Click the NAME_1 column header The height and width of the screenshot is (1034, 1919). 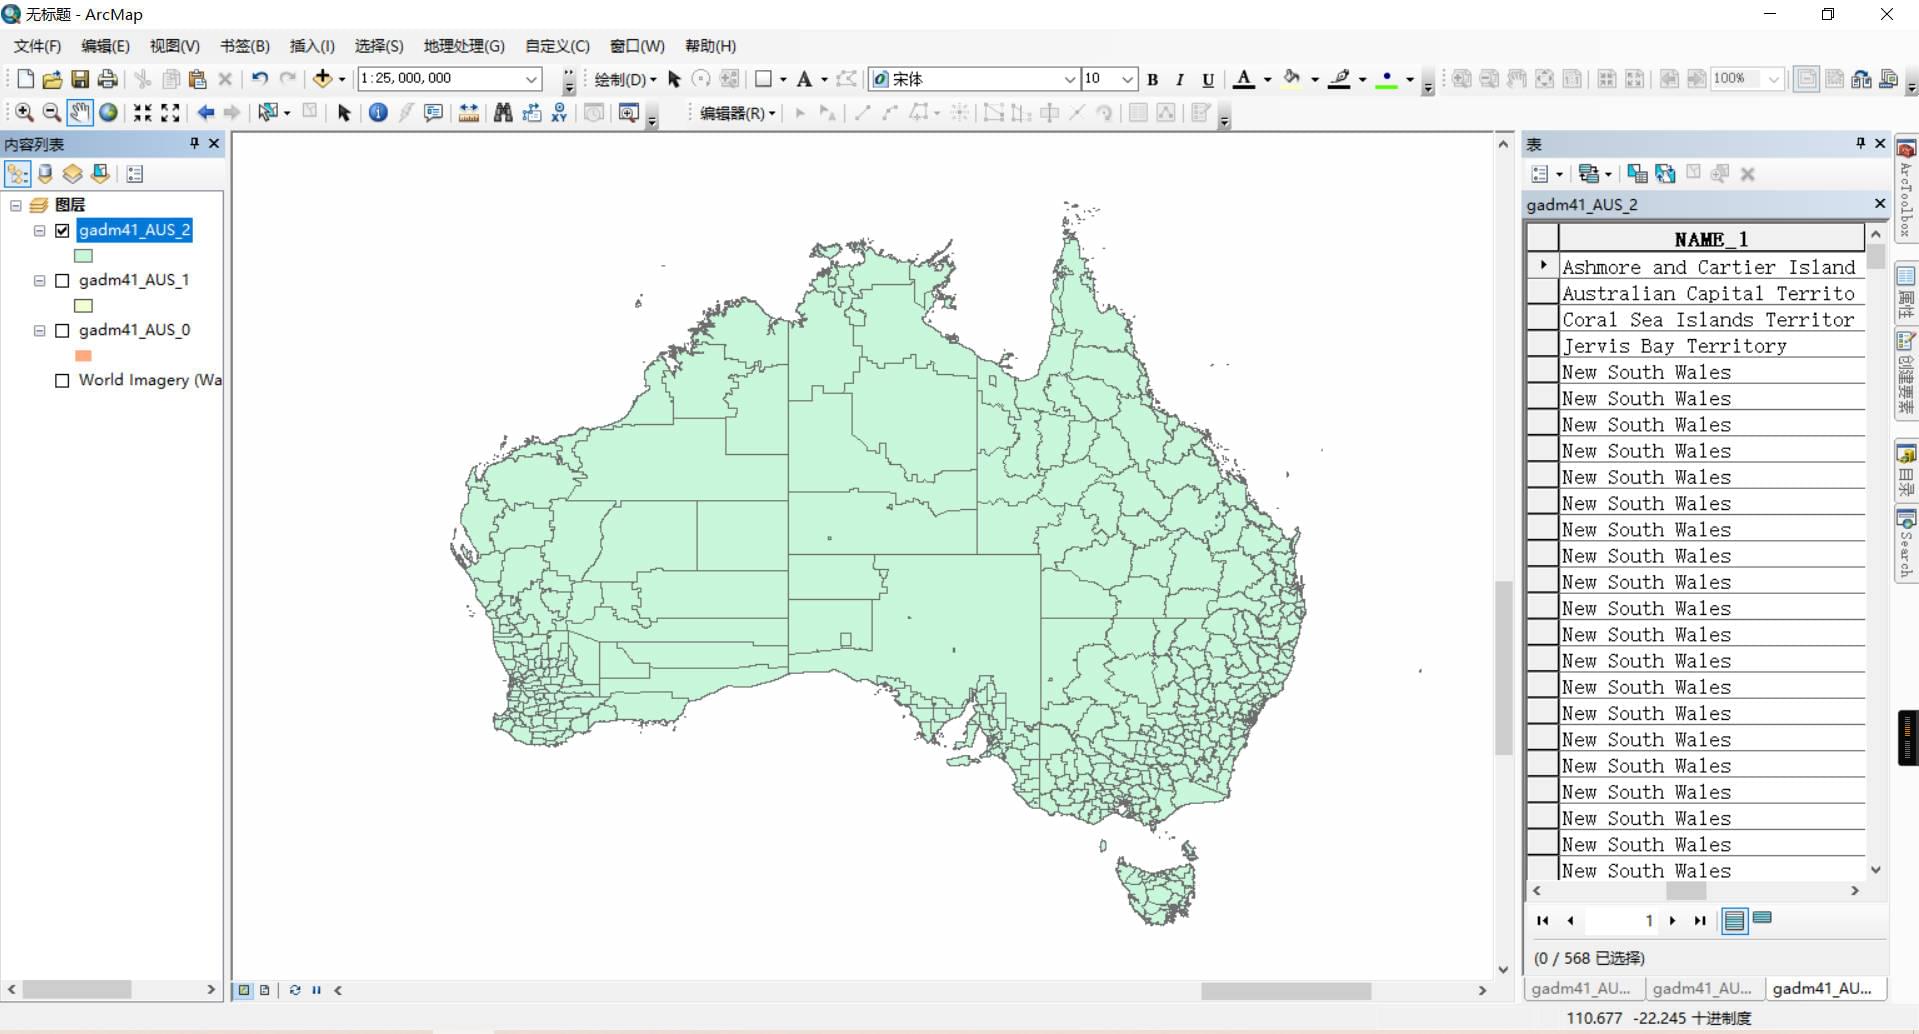1711,239
